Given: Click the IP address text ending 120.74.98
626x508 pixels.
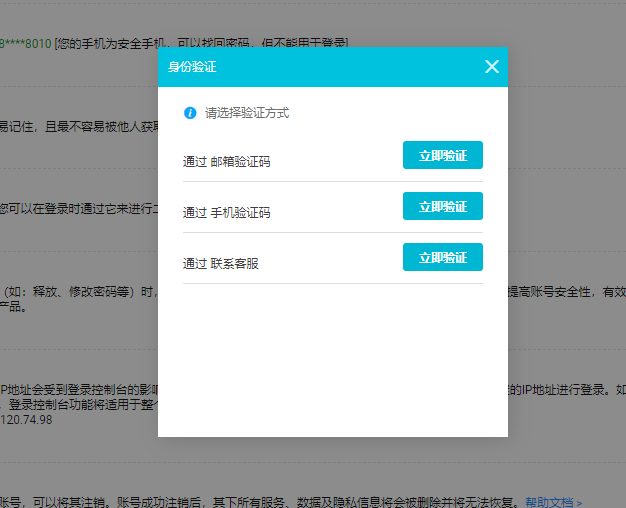Looking at the screenshot, I should click(x=26, y=420).
